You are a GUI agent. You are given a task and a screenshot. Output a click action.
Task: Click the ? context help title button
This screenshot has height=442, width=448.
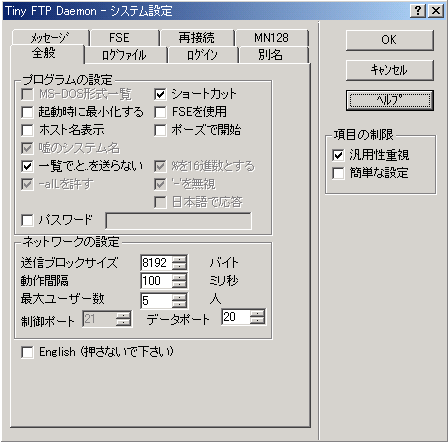418,11
